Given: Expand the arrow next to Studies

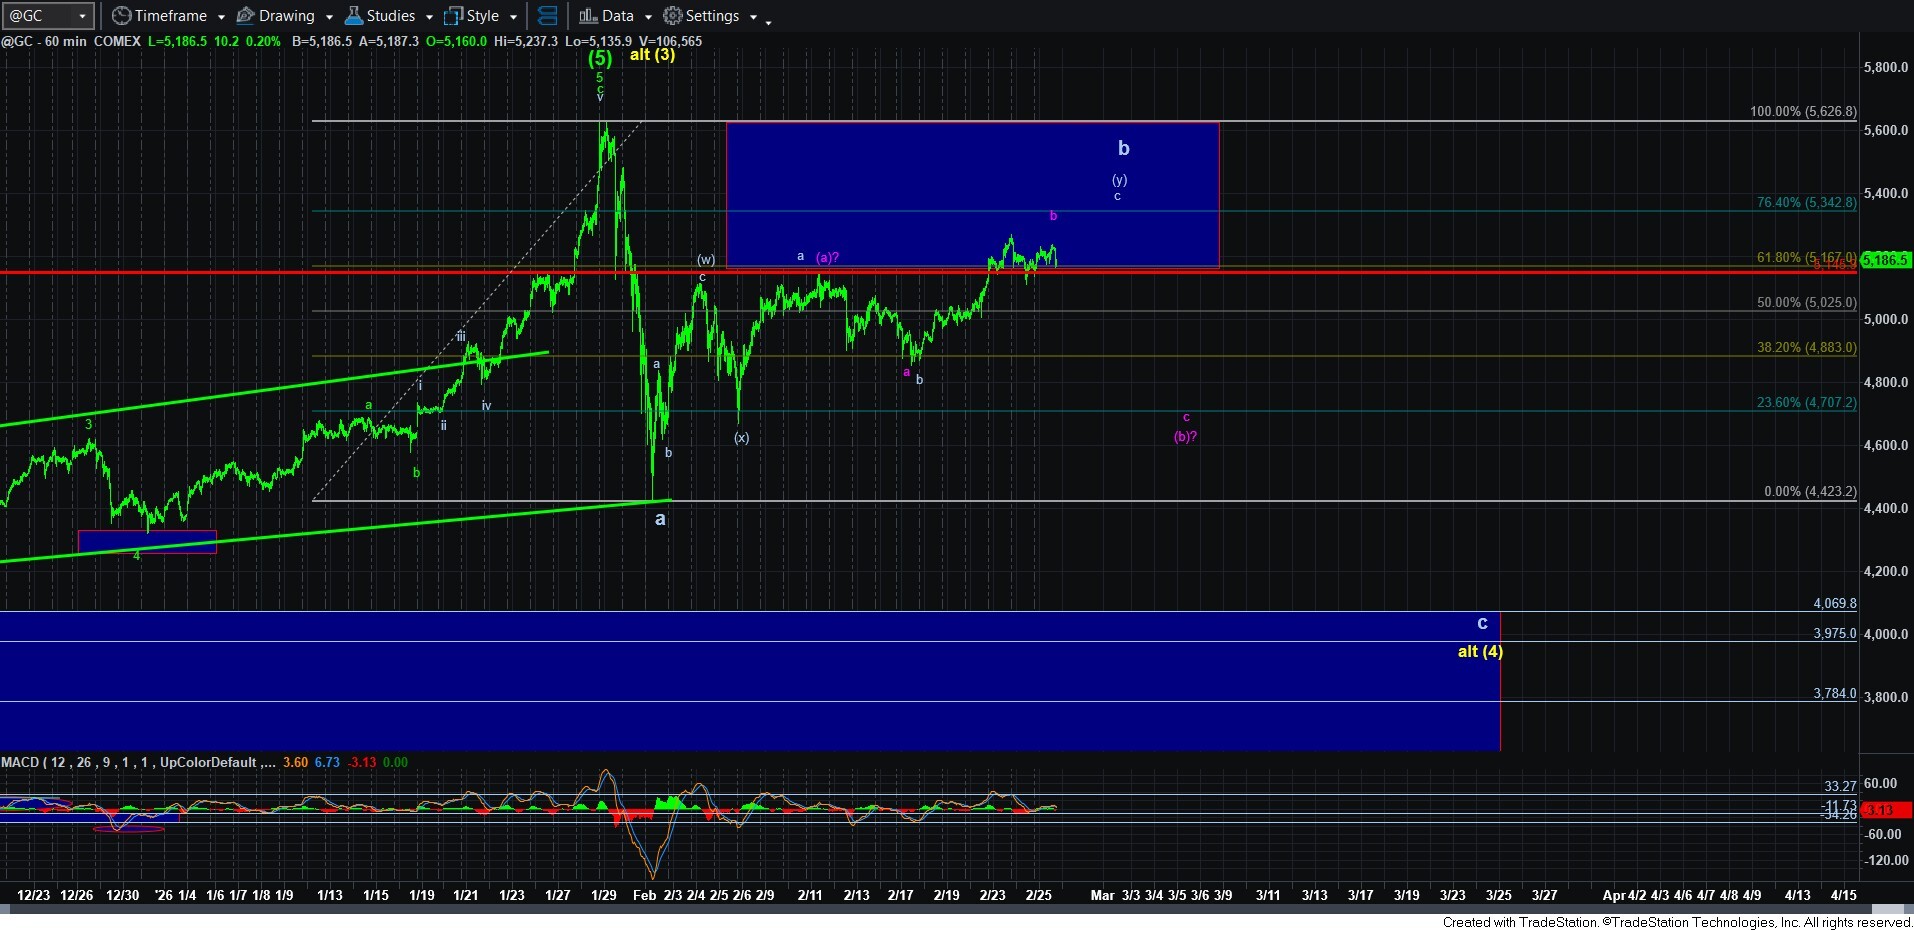Looking at the screenshot, I should [x=429, y=17].
